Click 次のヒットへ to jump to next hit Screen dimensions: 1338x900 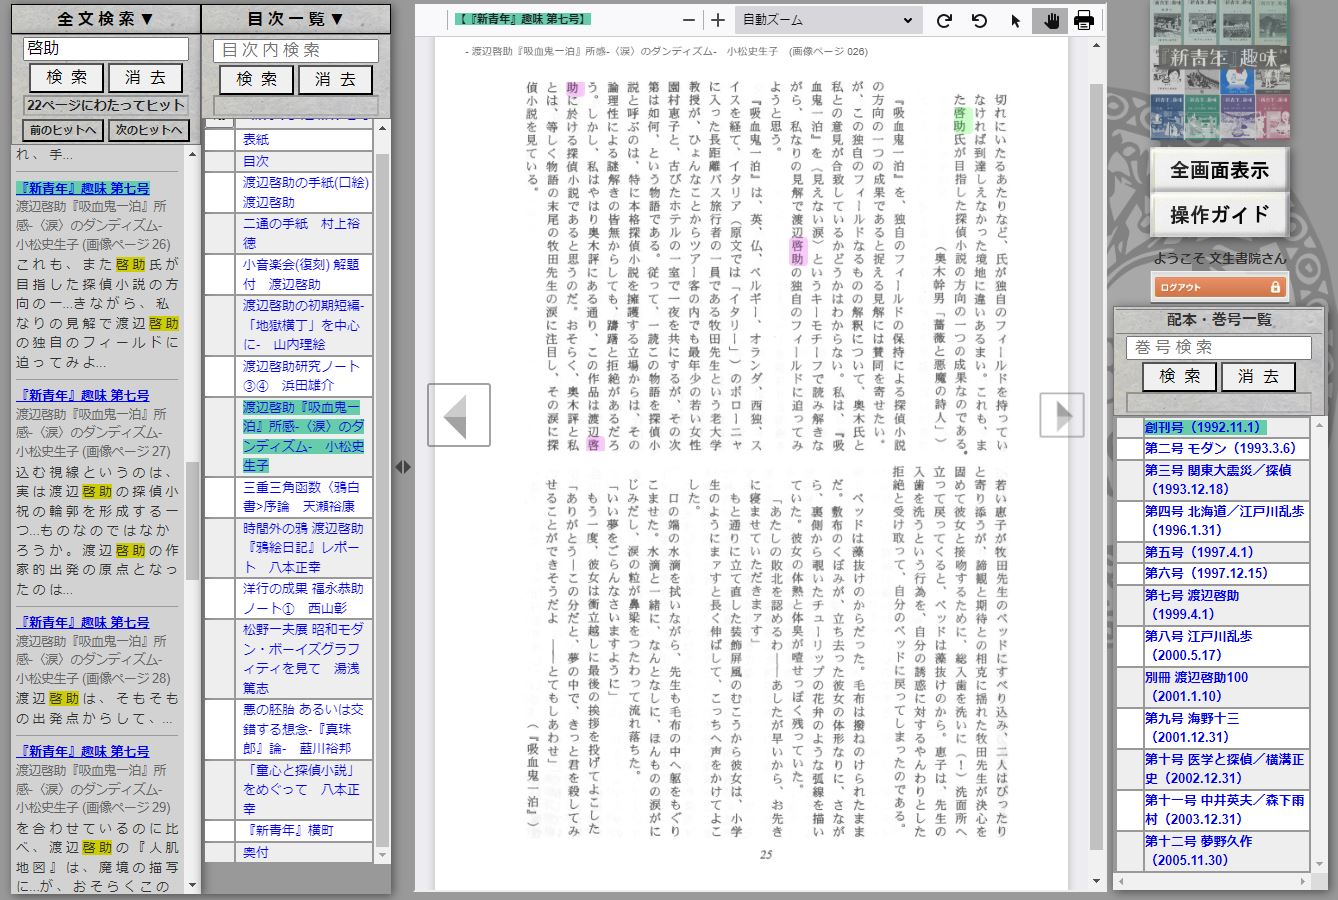[x=148, y=129]
